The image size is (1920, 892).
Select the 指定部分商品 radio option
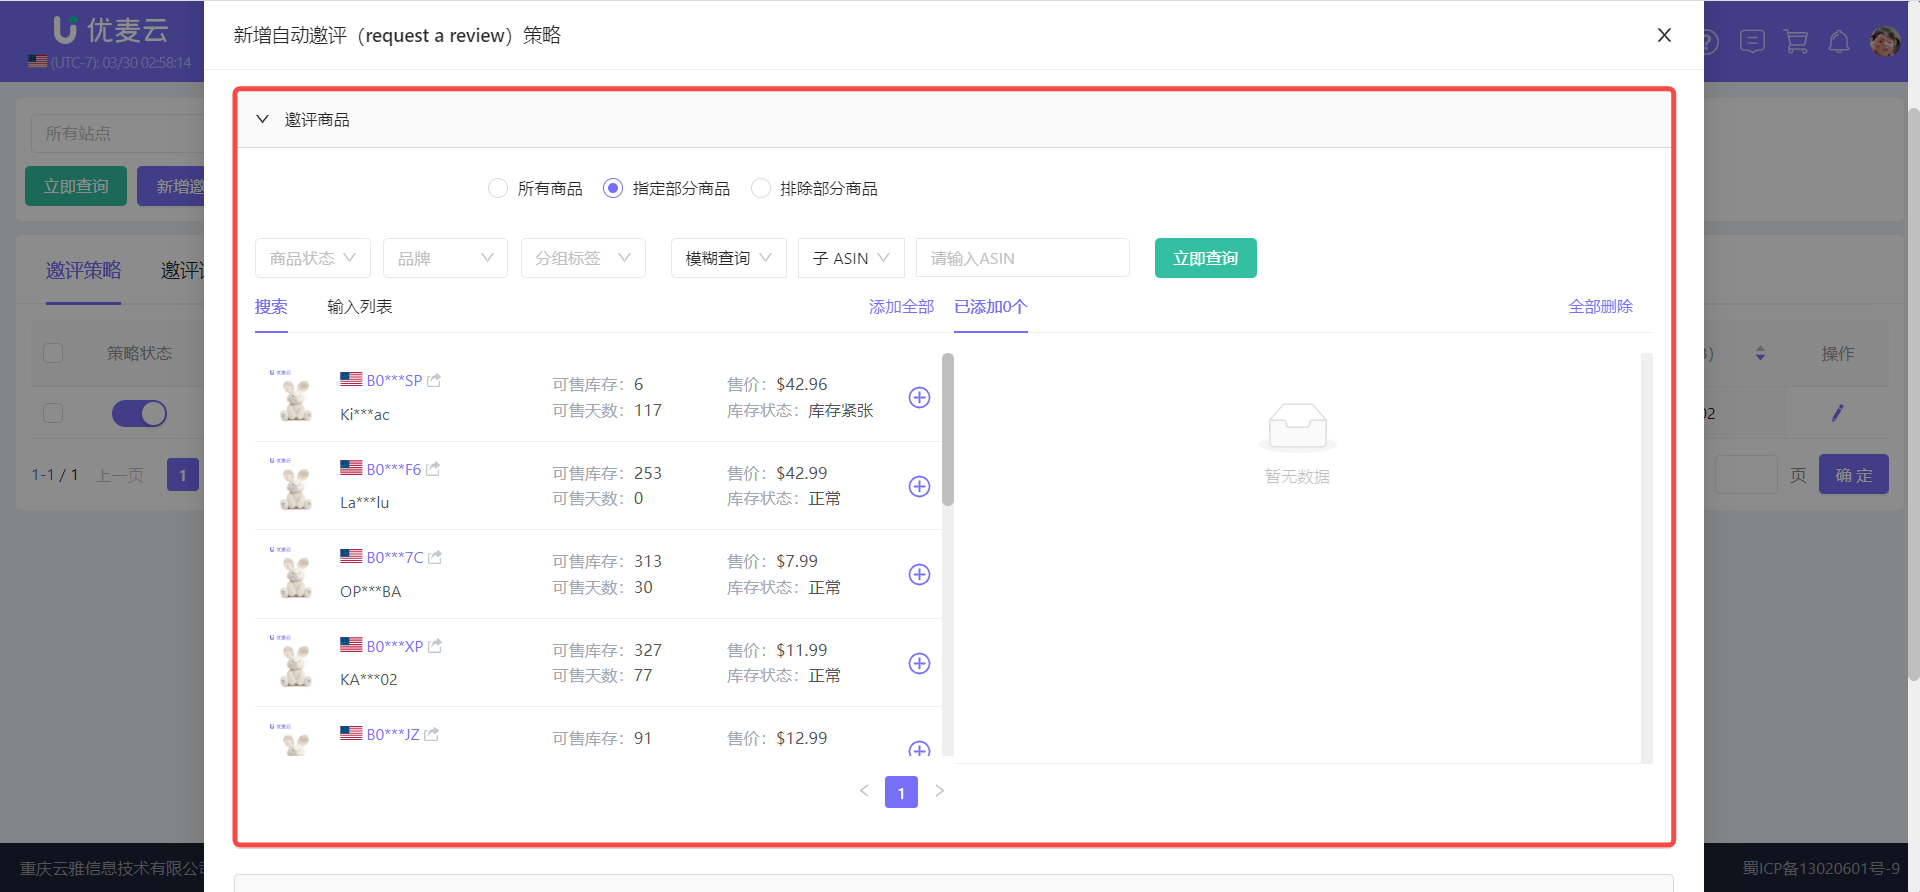[x=613, y=188]
